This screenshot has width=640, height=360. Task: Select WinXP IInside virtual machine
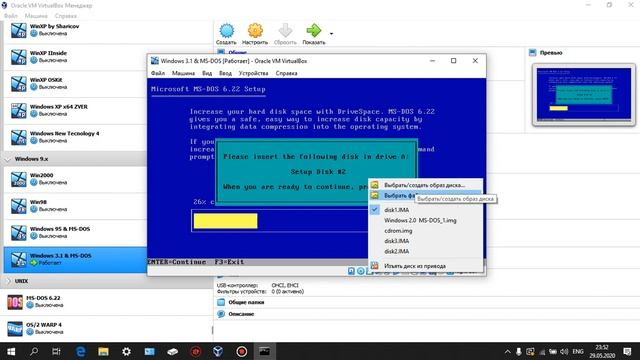pos(108,57)
